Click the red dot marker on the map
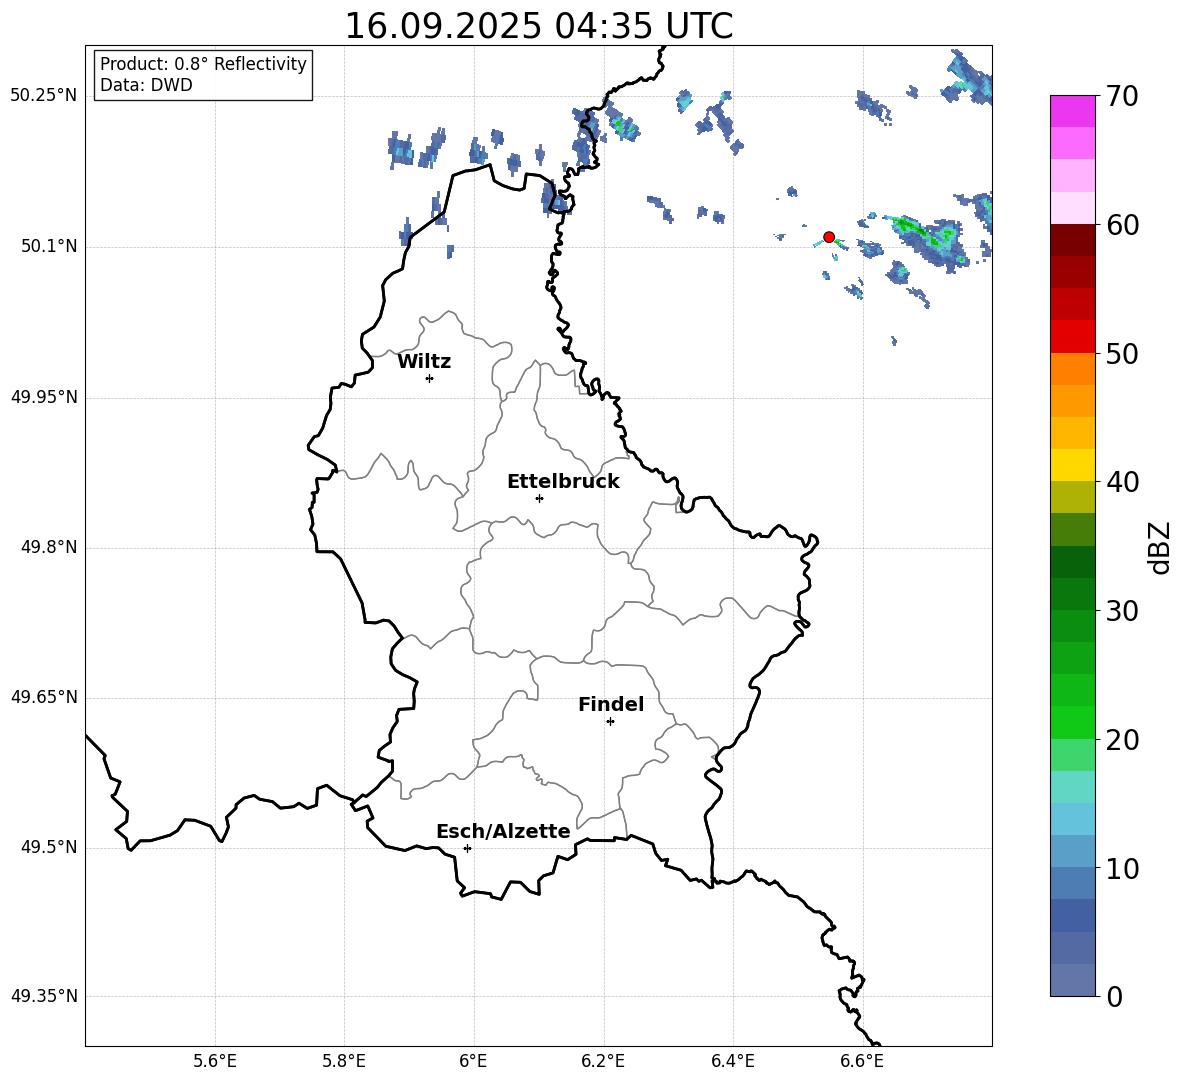This screenshot has height=1081, width=1184. [829, 237]
